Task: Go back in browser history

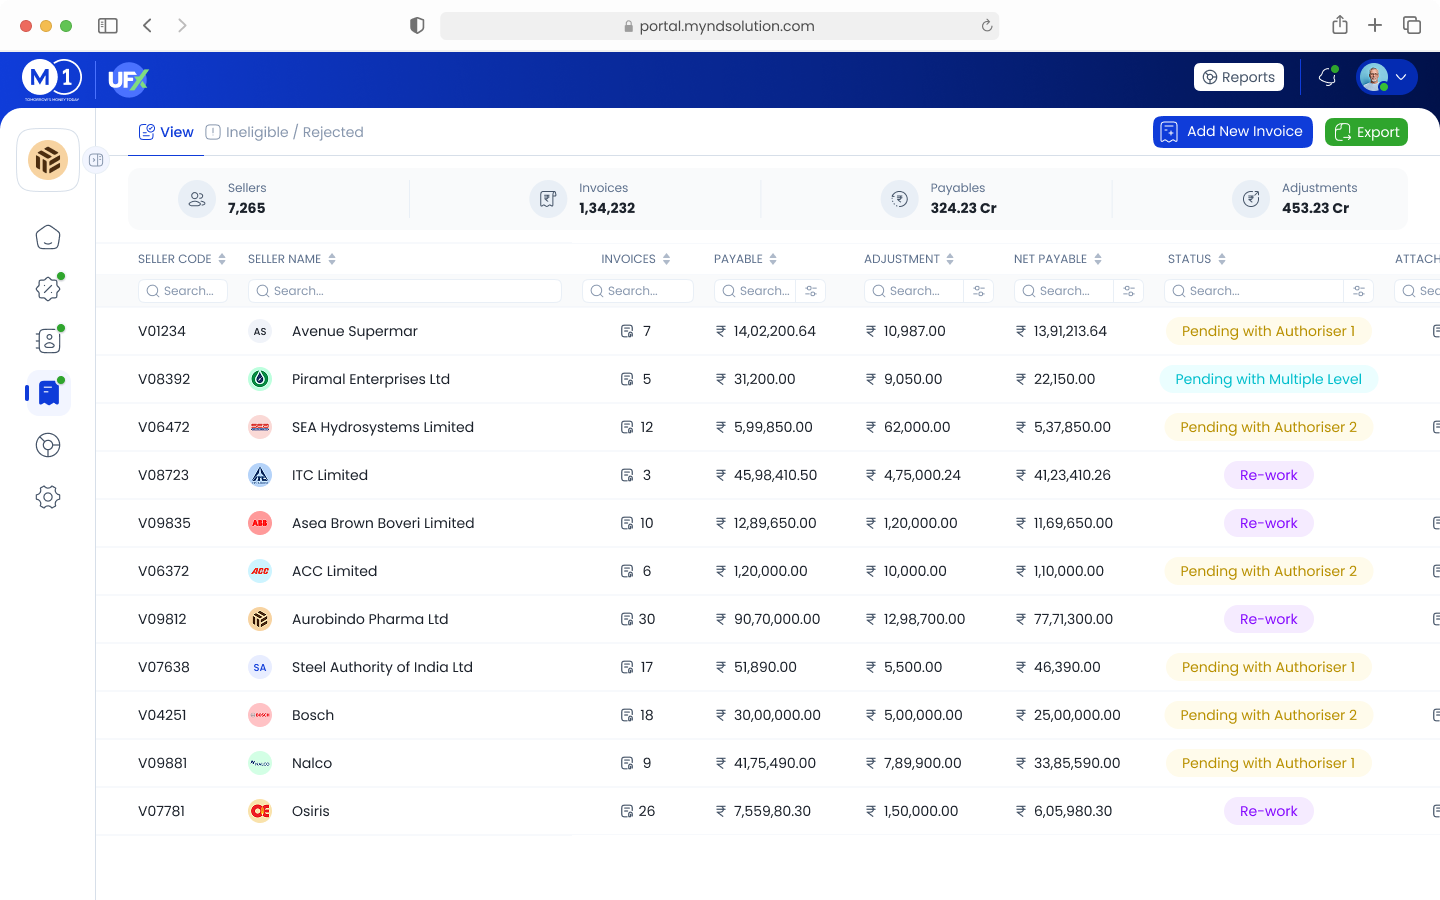Action: (147, 26)
